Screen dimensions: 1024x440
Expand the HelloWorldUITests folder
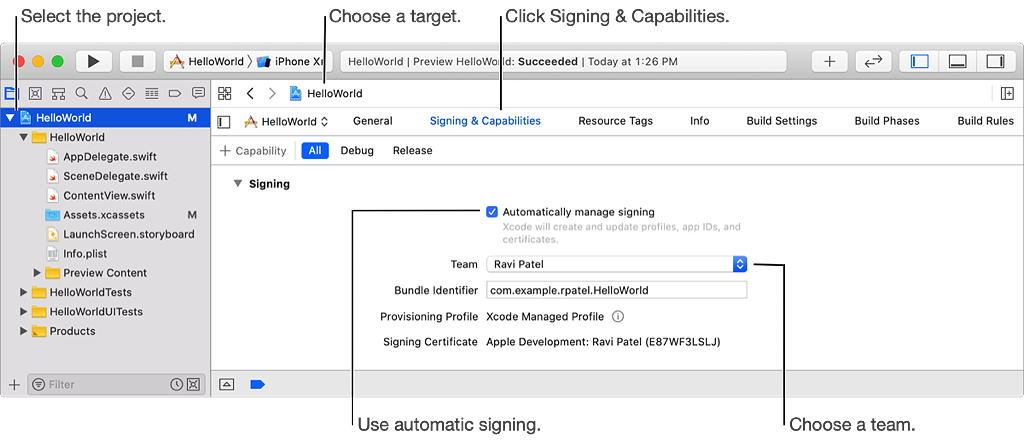[24, 312]
